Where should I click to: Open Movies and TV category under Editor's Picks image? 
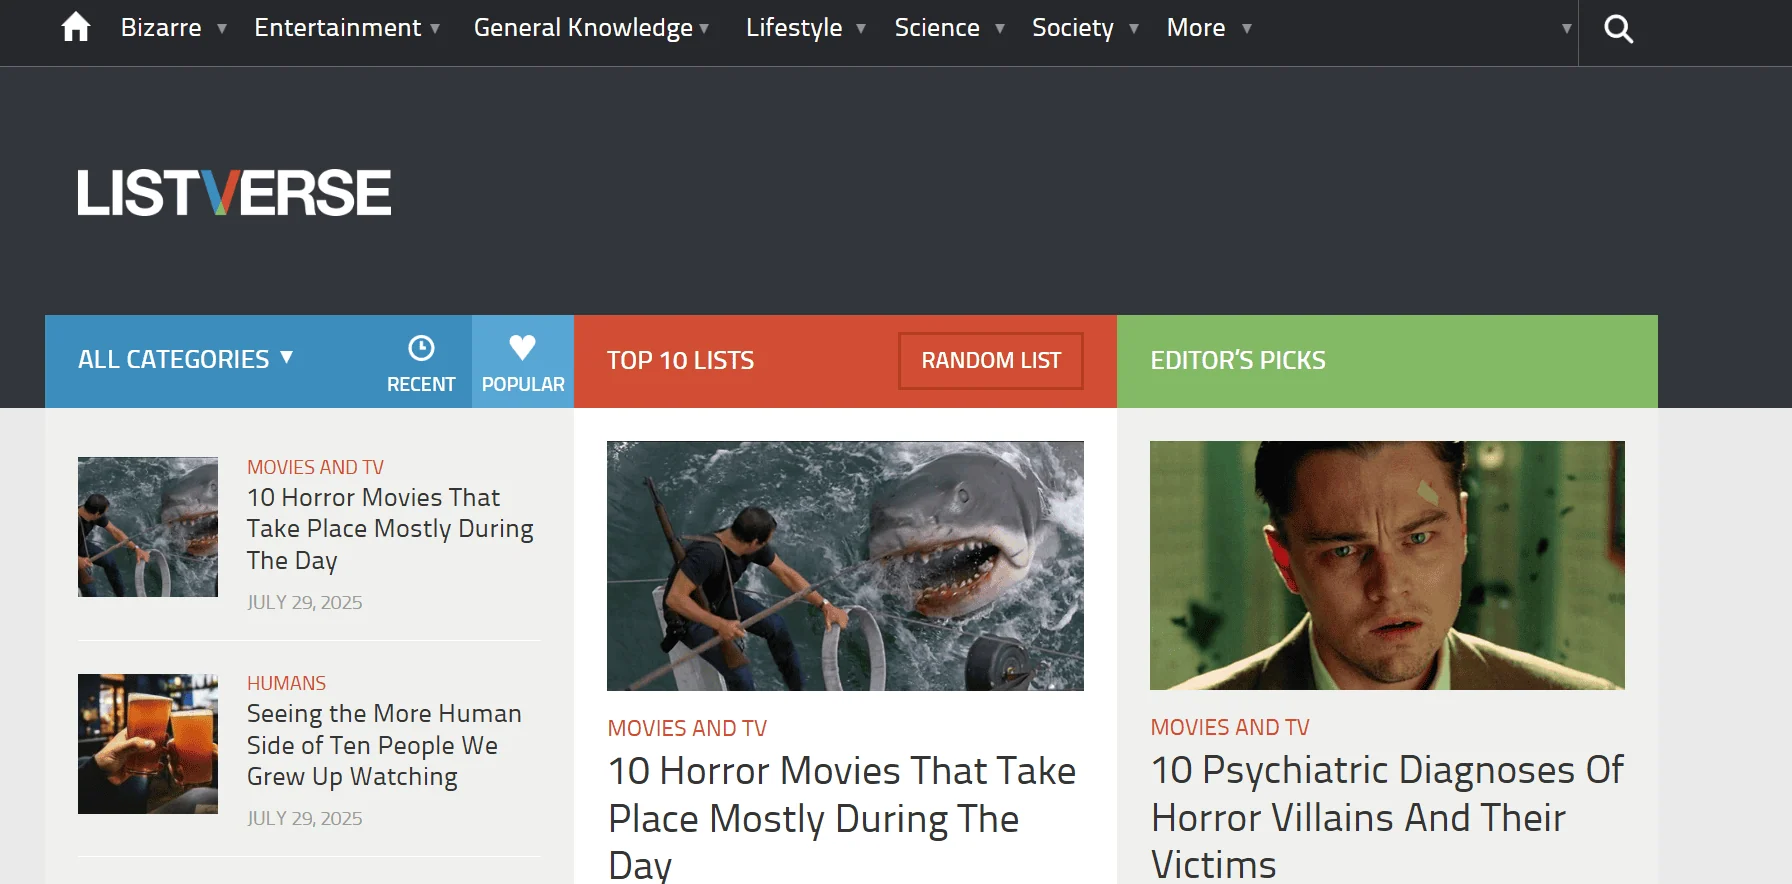point(1230,727)
